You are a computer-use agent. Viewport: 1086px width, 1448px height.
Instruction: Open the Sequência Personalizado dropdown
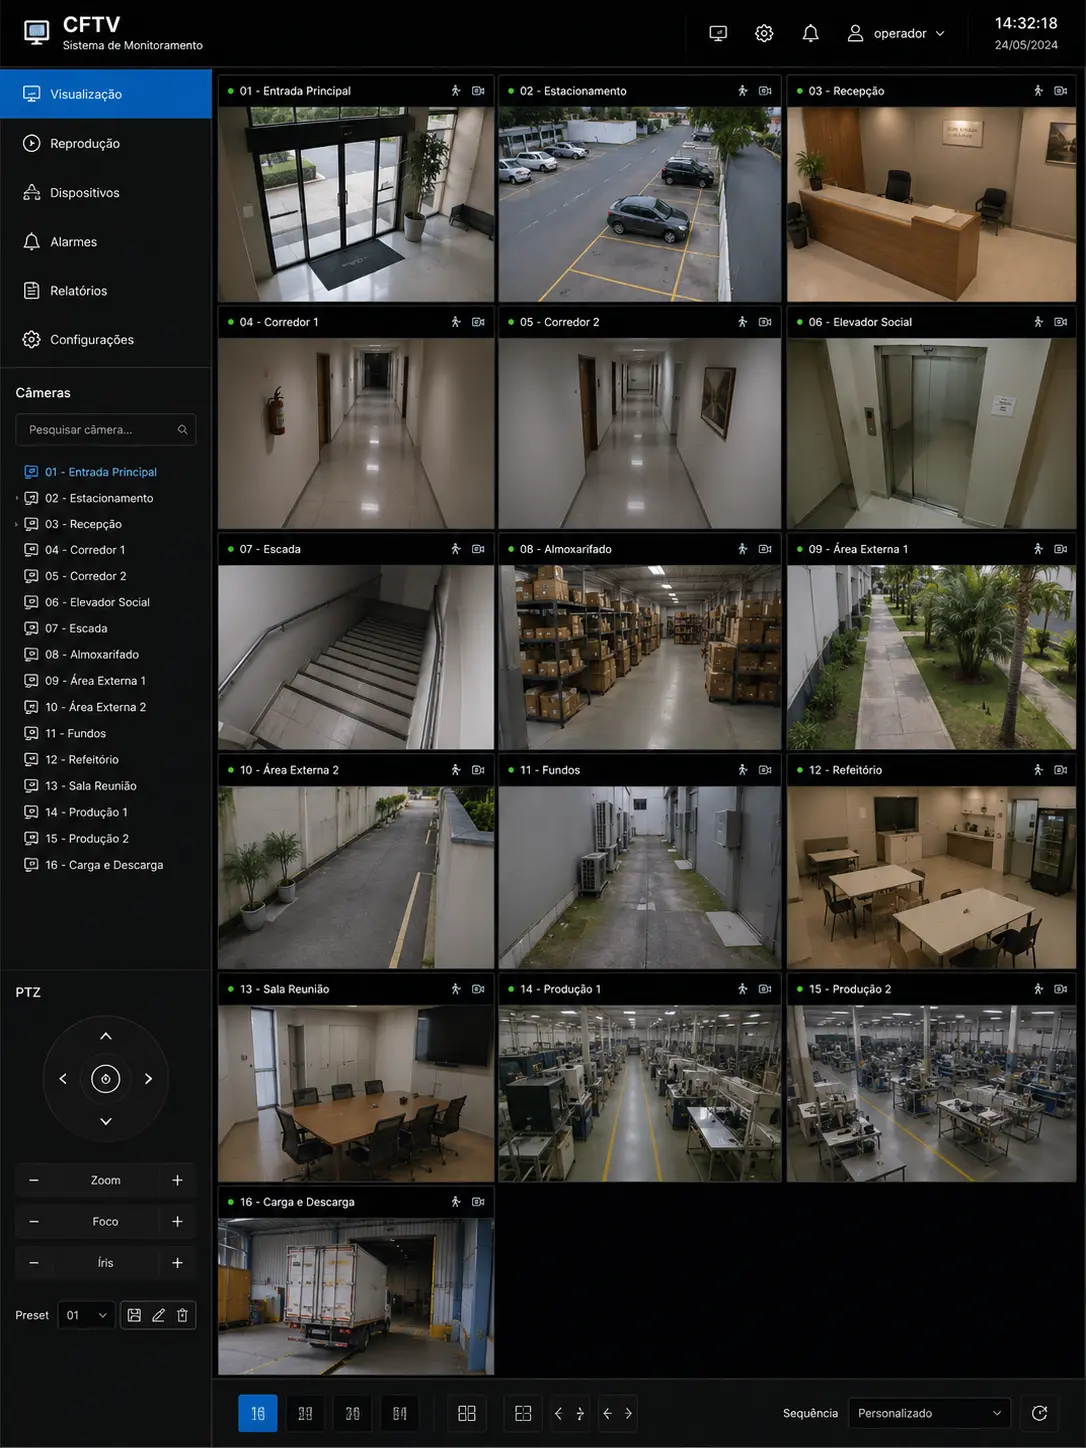click(929, 1413)
